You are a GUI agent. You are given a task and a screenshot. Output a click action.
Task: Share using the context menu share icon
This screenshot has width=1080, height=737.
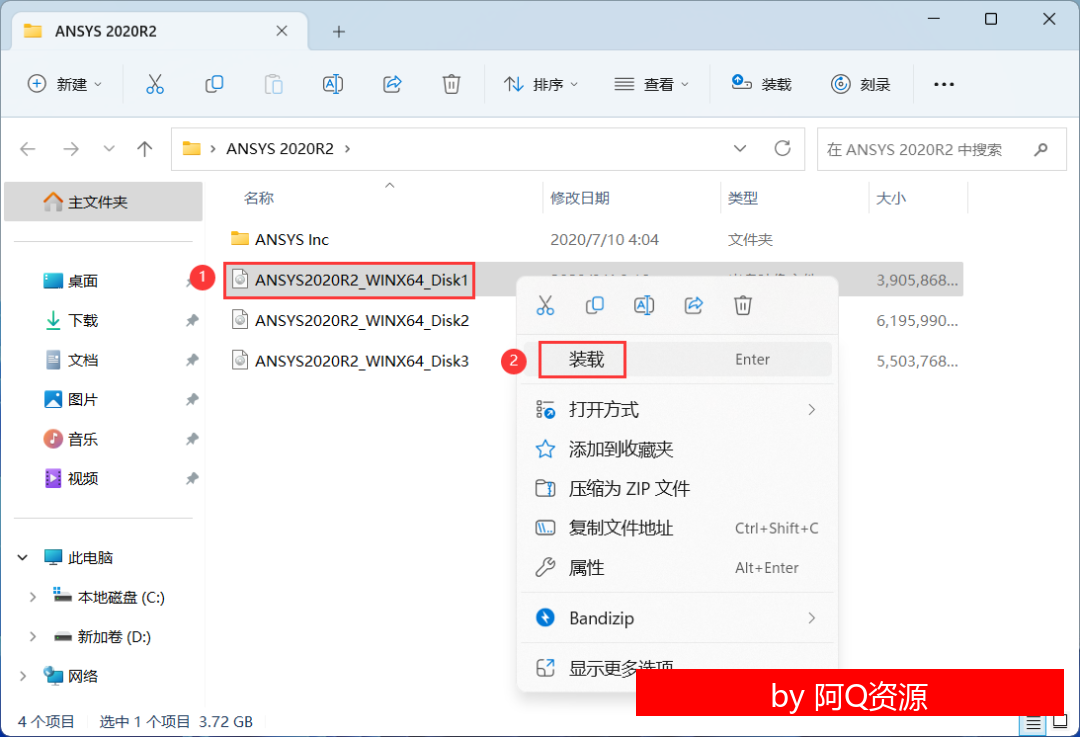(x=694, y=305)
